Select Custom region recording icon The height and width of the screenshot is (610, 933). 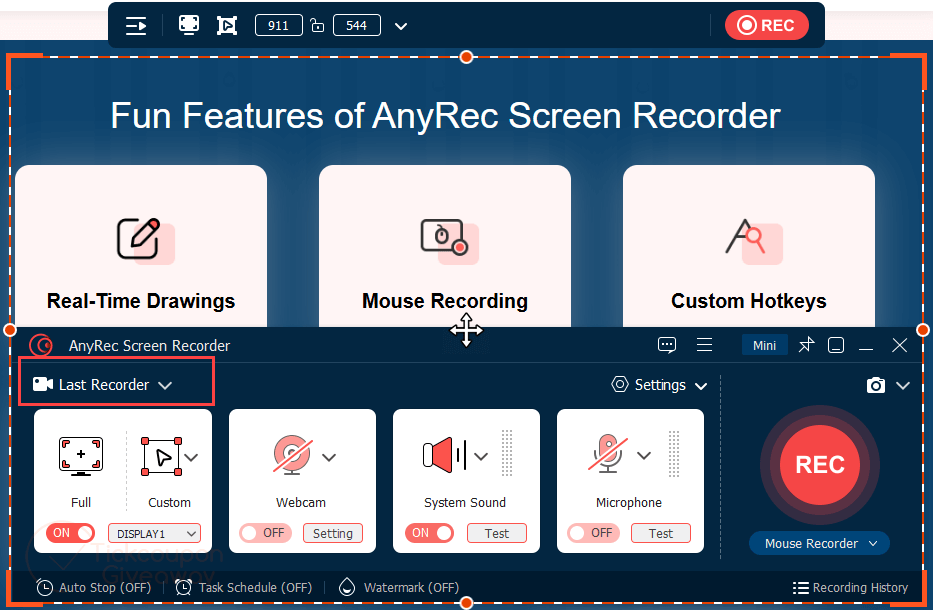tap(161, 456)
